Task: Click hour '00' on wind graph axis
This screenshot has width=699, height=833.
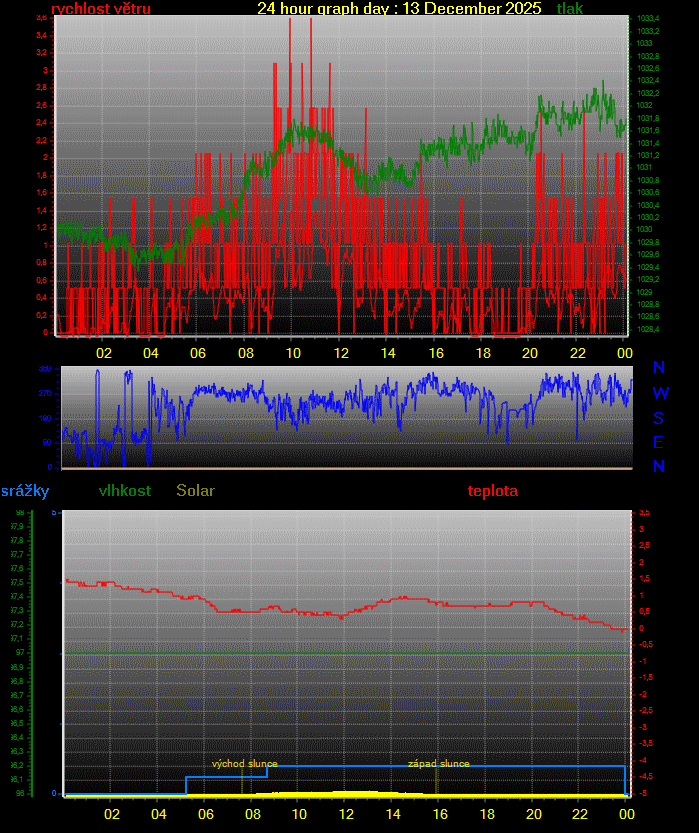Action: pos(624,353)
